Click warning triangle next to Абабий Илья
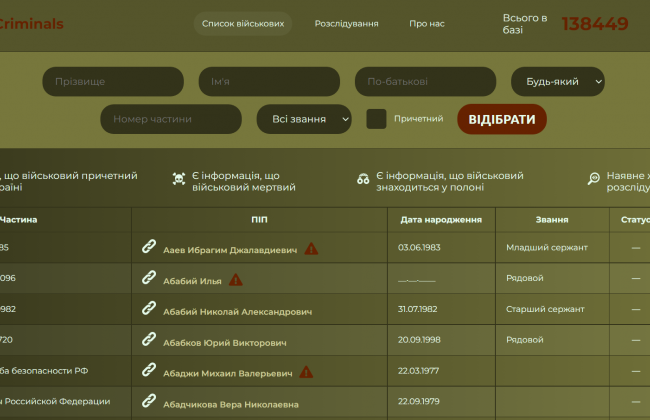 click(236, 280)
